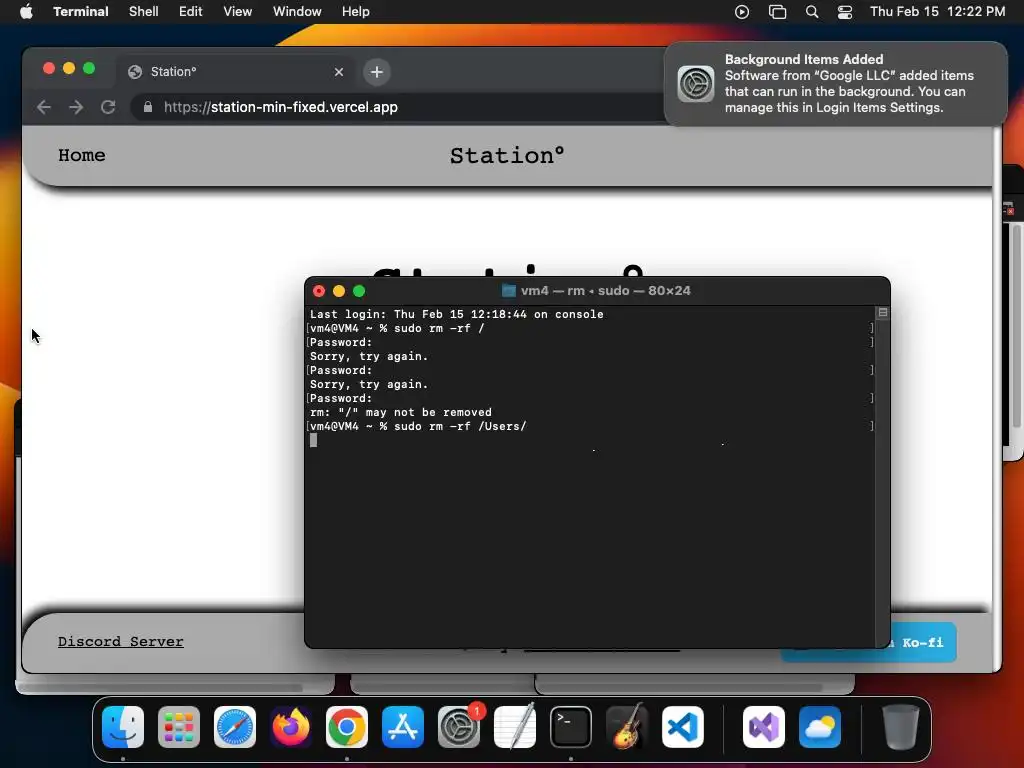Zoom the Terminal window with green button
This screenshot has height=768, width=1024.
(359, 291)
